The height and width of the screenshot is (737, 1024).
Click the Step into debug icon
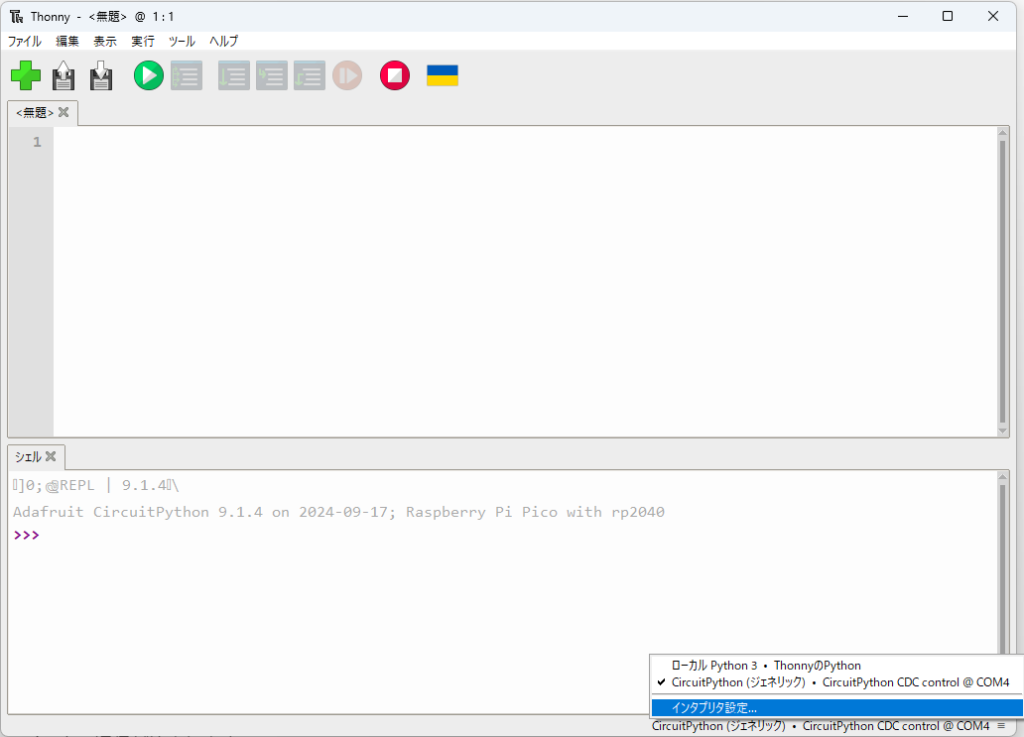[x=272, y=75]
